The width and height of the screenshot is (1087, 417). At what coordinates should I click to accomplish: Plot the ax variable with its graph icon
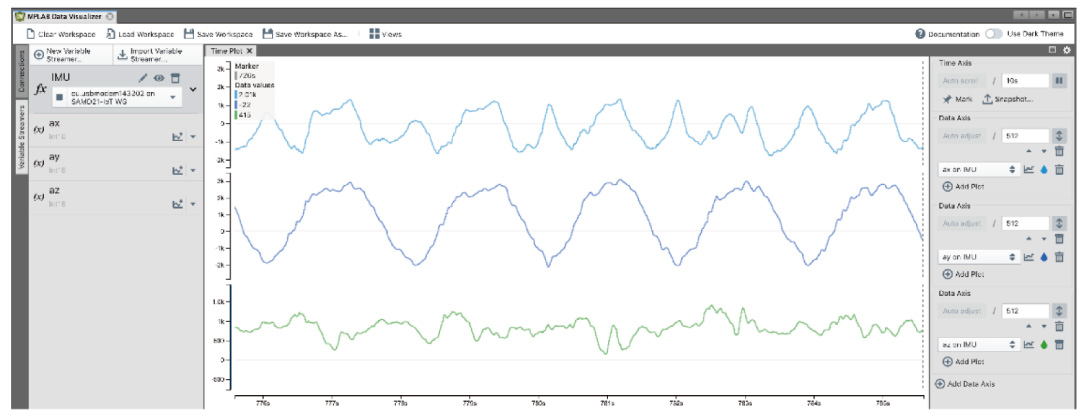(177, 135)
